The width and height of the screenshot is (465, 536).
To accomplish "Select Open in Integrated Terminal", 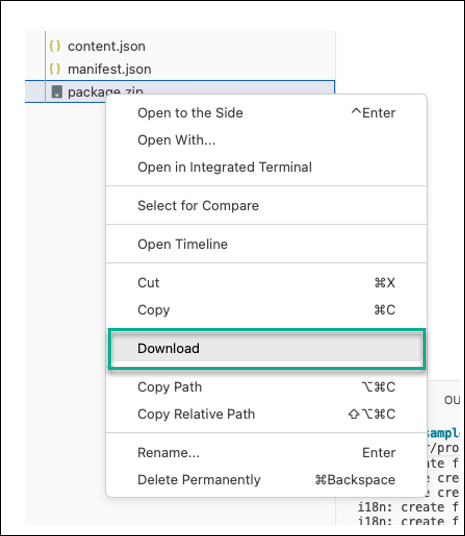I will pyautogui.click(x=266, y=167).
